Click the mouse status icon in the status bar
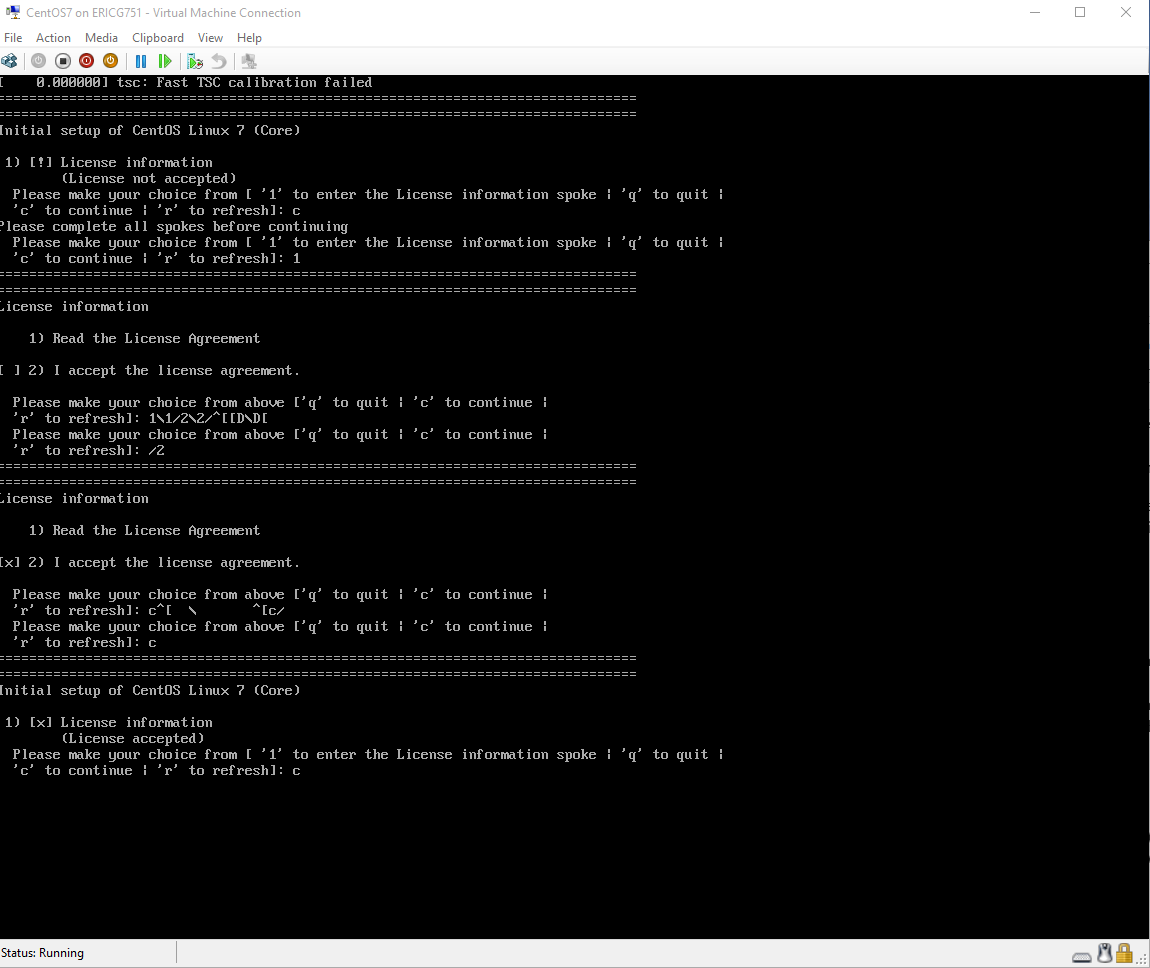The width and height of the screenshot is (1150, 968). pyautogui.click(x=1105, y=953)
